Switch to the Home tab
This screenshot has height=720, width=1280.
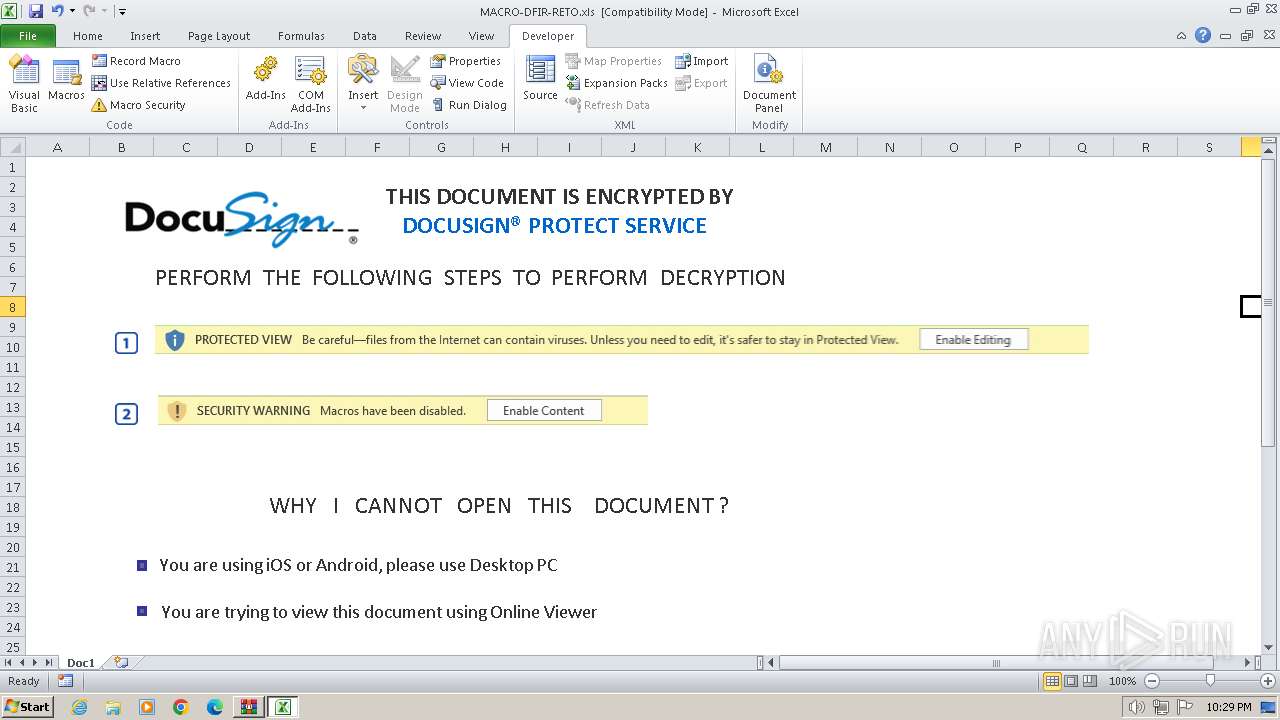88,36
